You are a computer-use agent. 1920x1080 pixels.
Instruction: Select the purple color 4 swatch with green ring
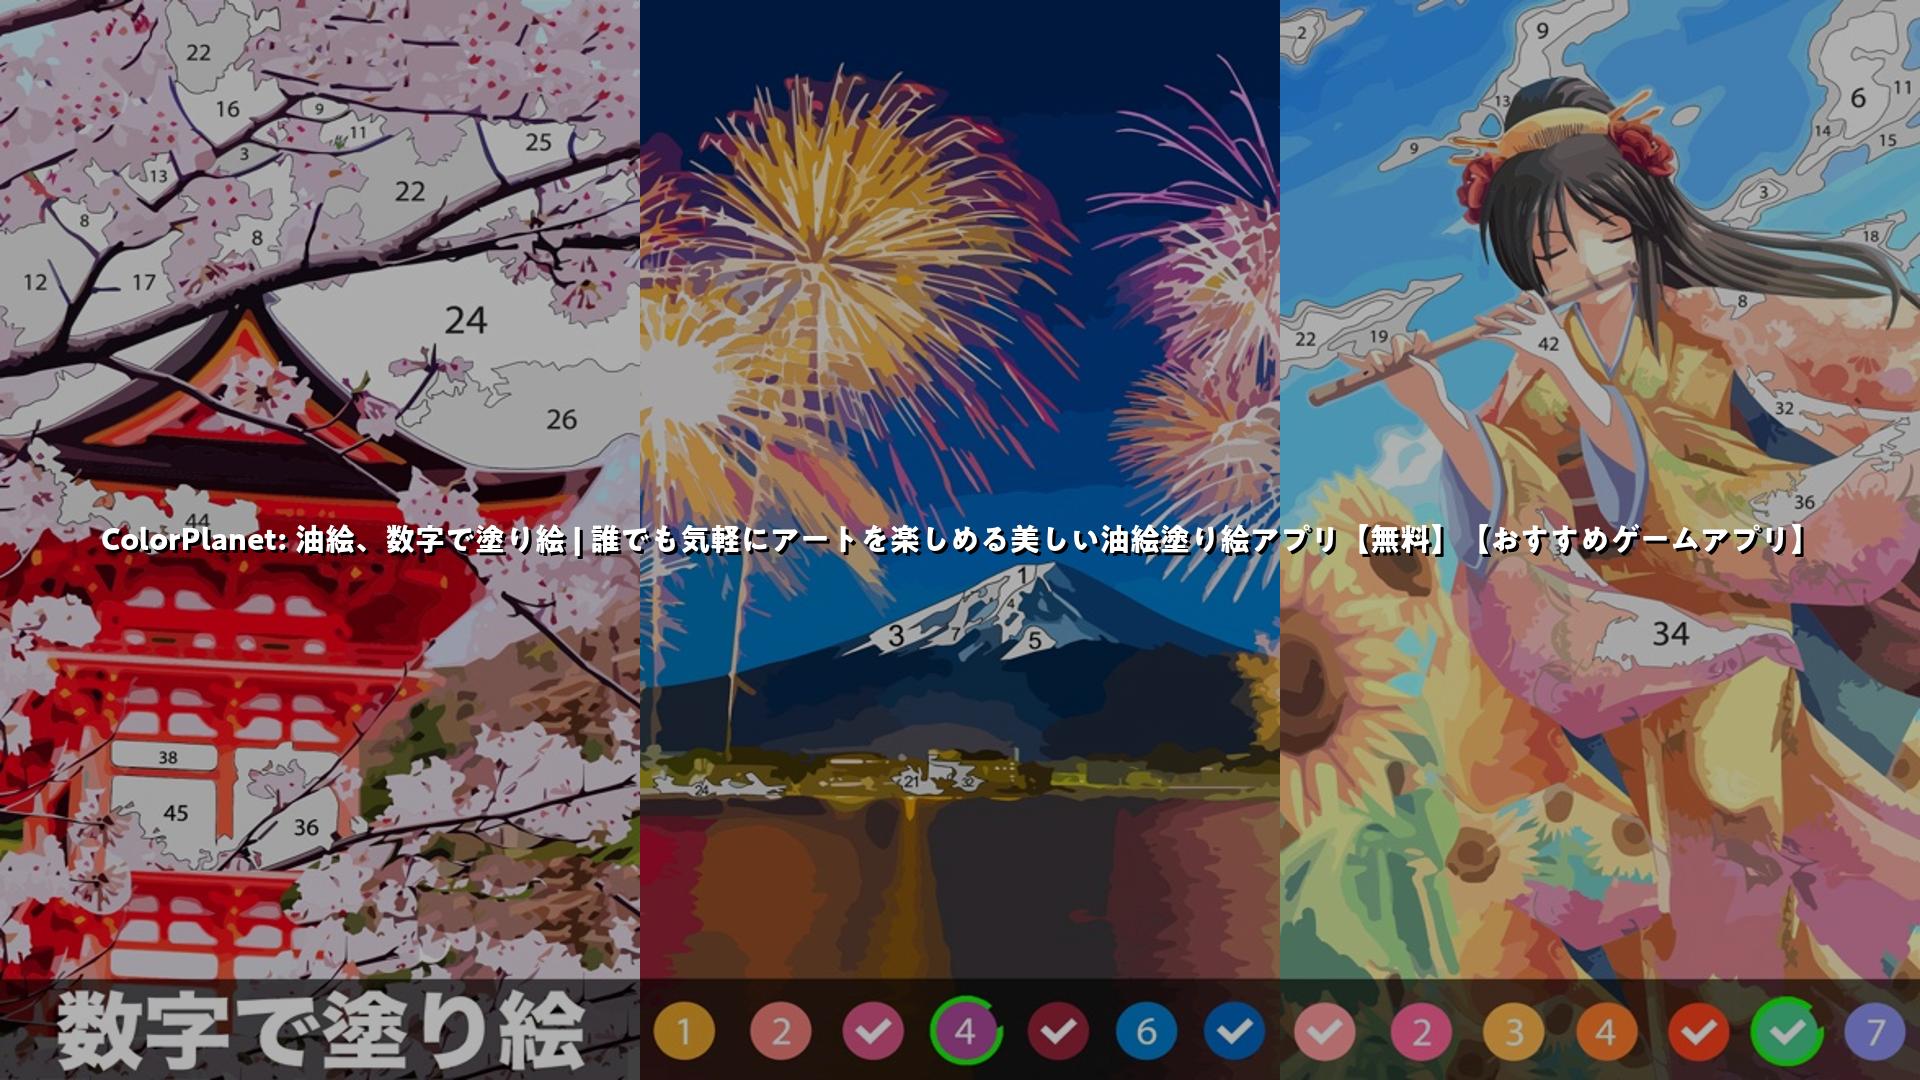pyautogui.click(x=965, y=1030)
